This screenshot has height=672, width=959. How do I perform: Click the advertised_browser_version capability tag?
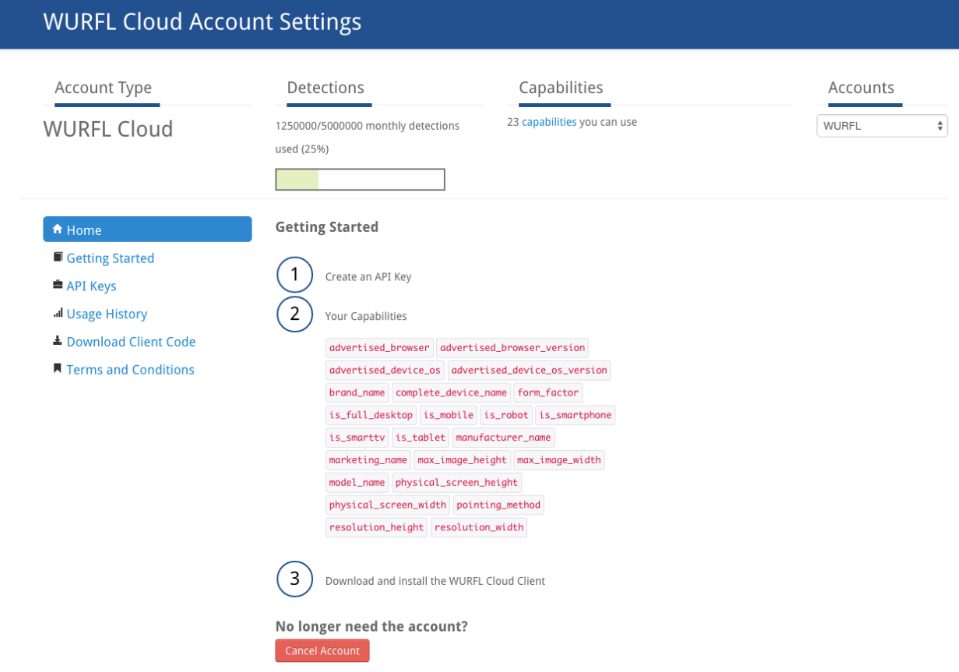[513, 348]
